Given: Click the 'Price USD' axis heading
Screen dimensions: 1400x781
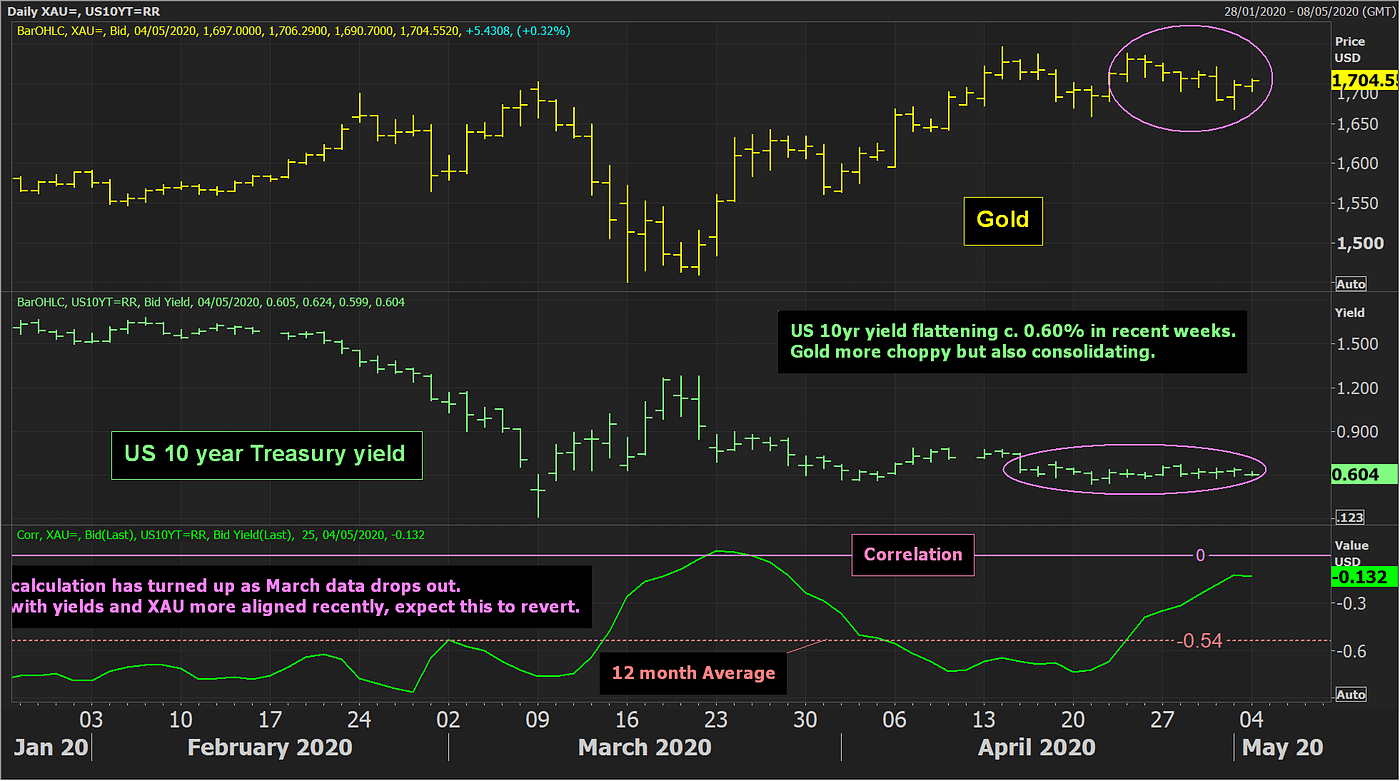Looking at the screenshot, I should (x=1350, y=50).
